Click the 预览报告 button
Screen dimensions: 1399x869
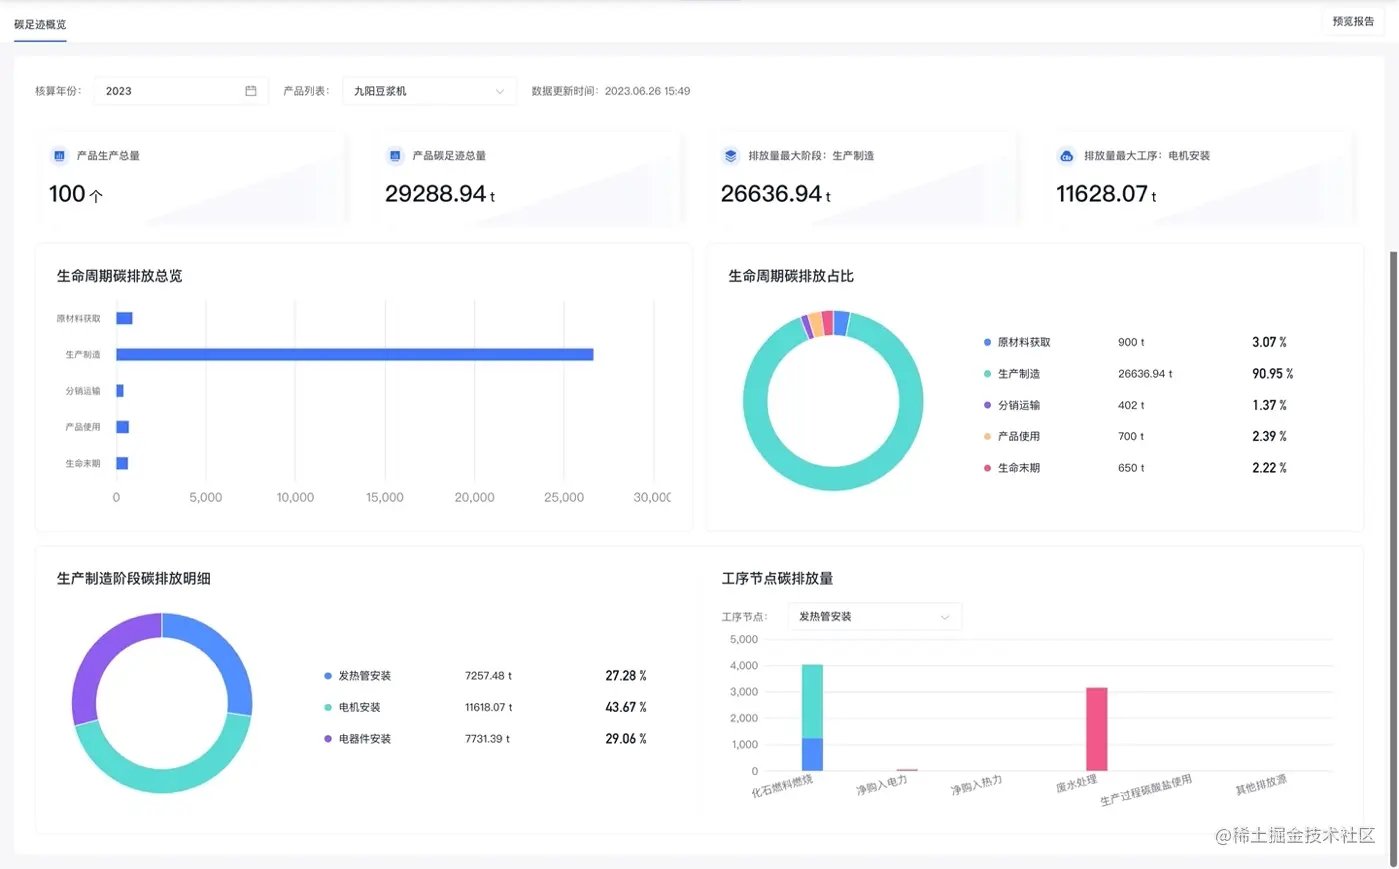point(1353,21)
